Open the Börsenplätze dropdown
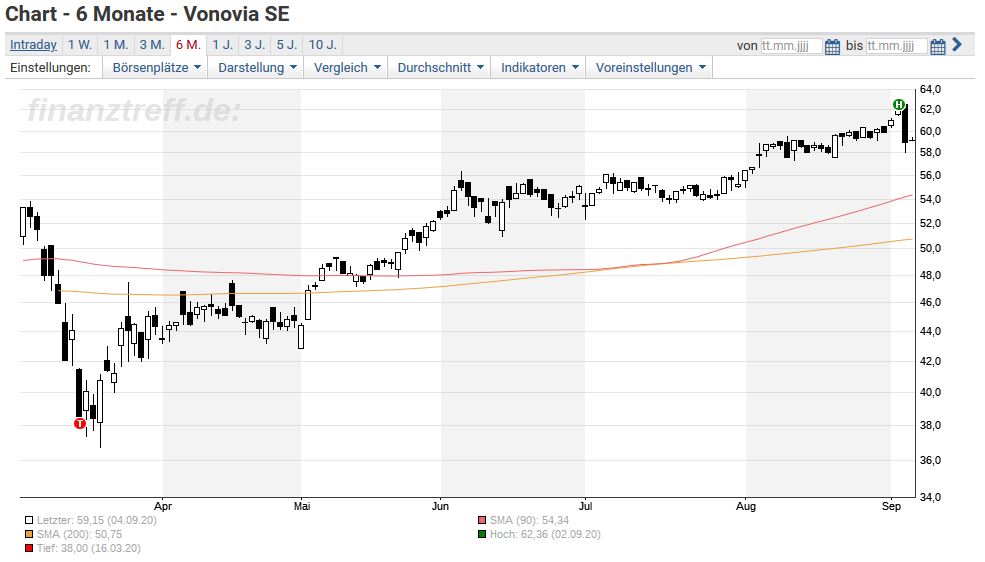This screenshot has width=985, height=562. point(156,68)
